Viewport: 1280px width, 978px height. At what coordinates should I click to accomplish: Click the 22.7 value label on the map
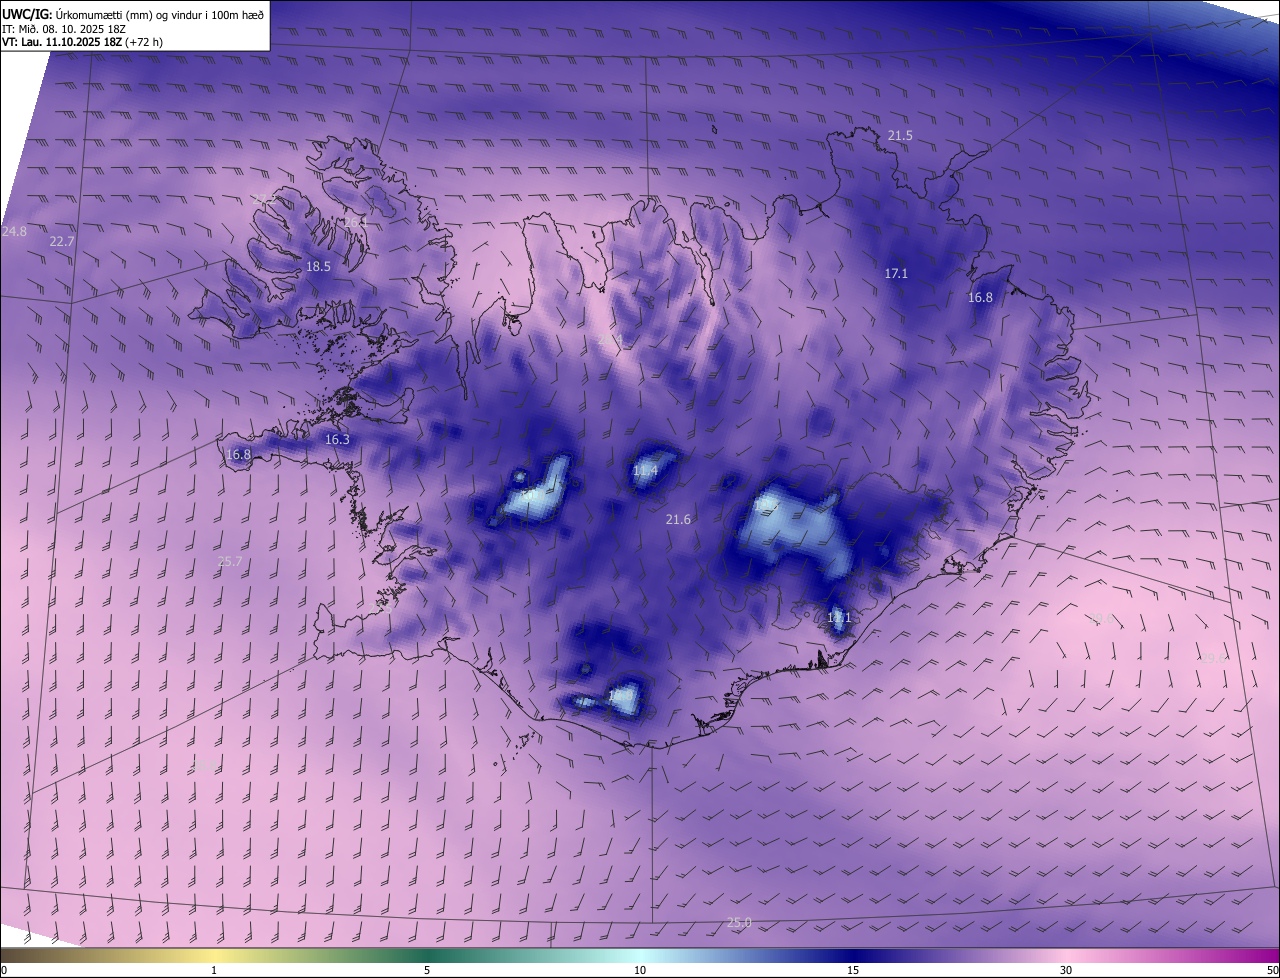click(62, 241)
